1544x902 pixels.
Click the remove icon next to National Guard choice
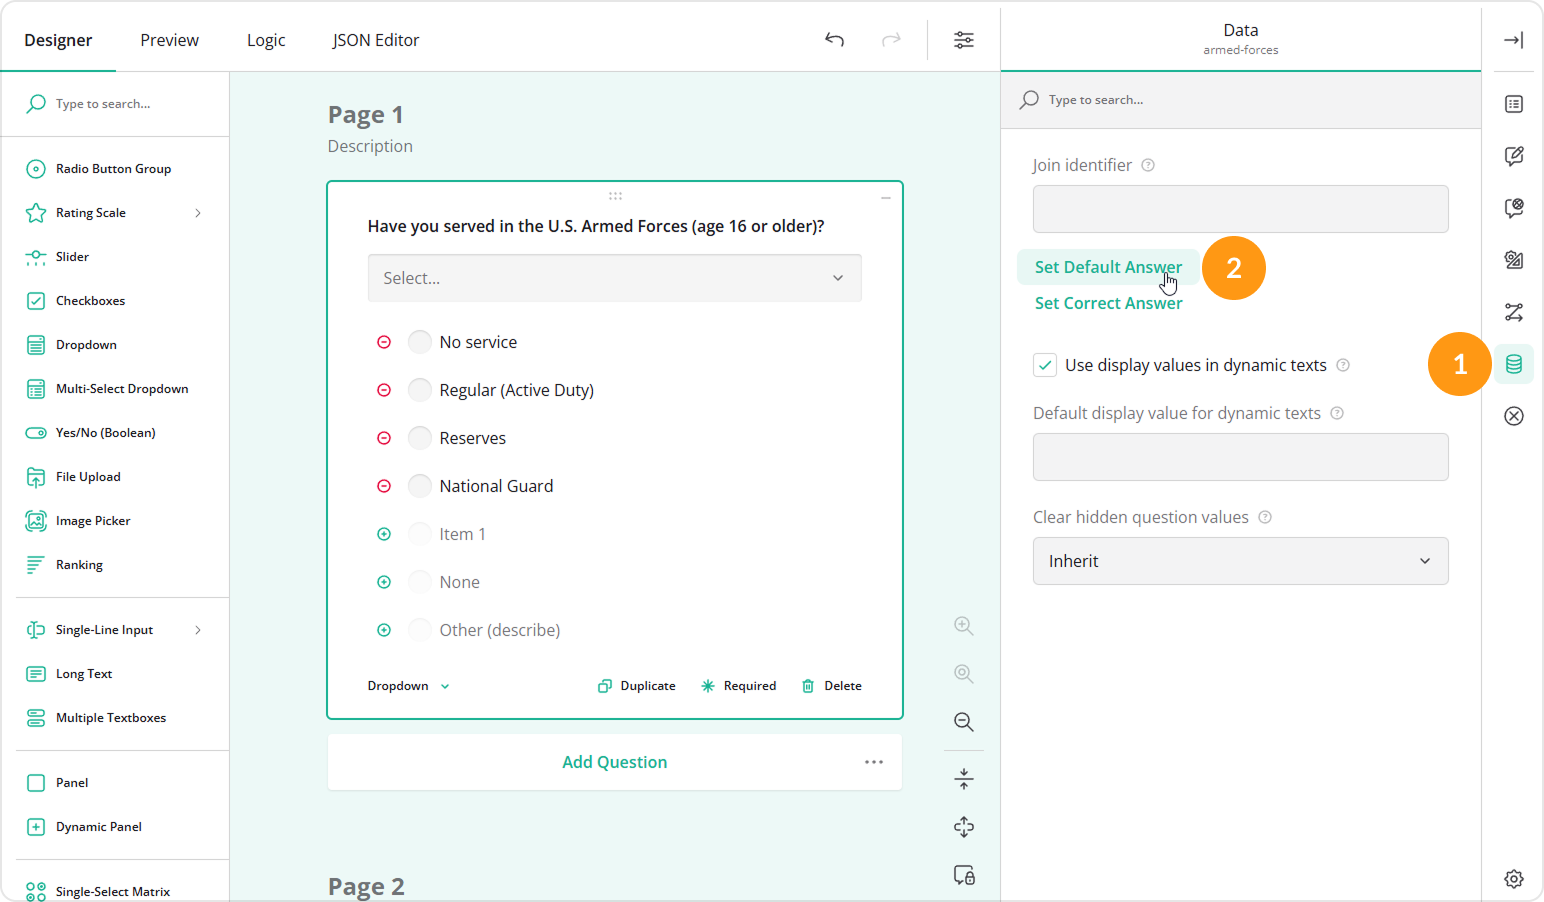click(x=384, y=485)
